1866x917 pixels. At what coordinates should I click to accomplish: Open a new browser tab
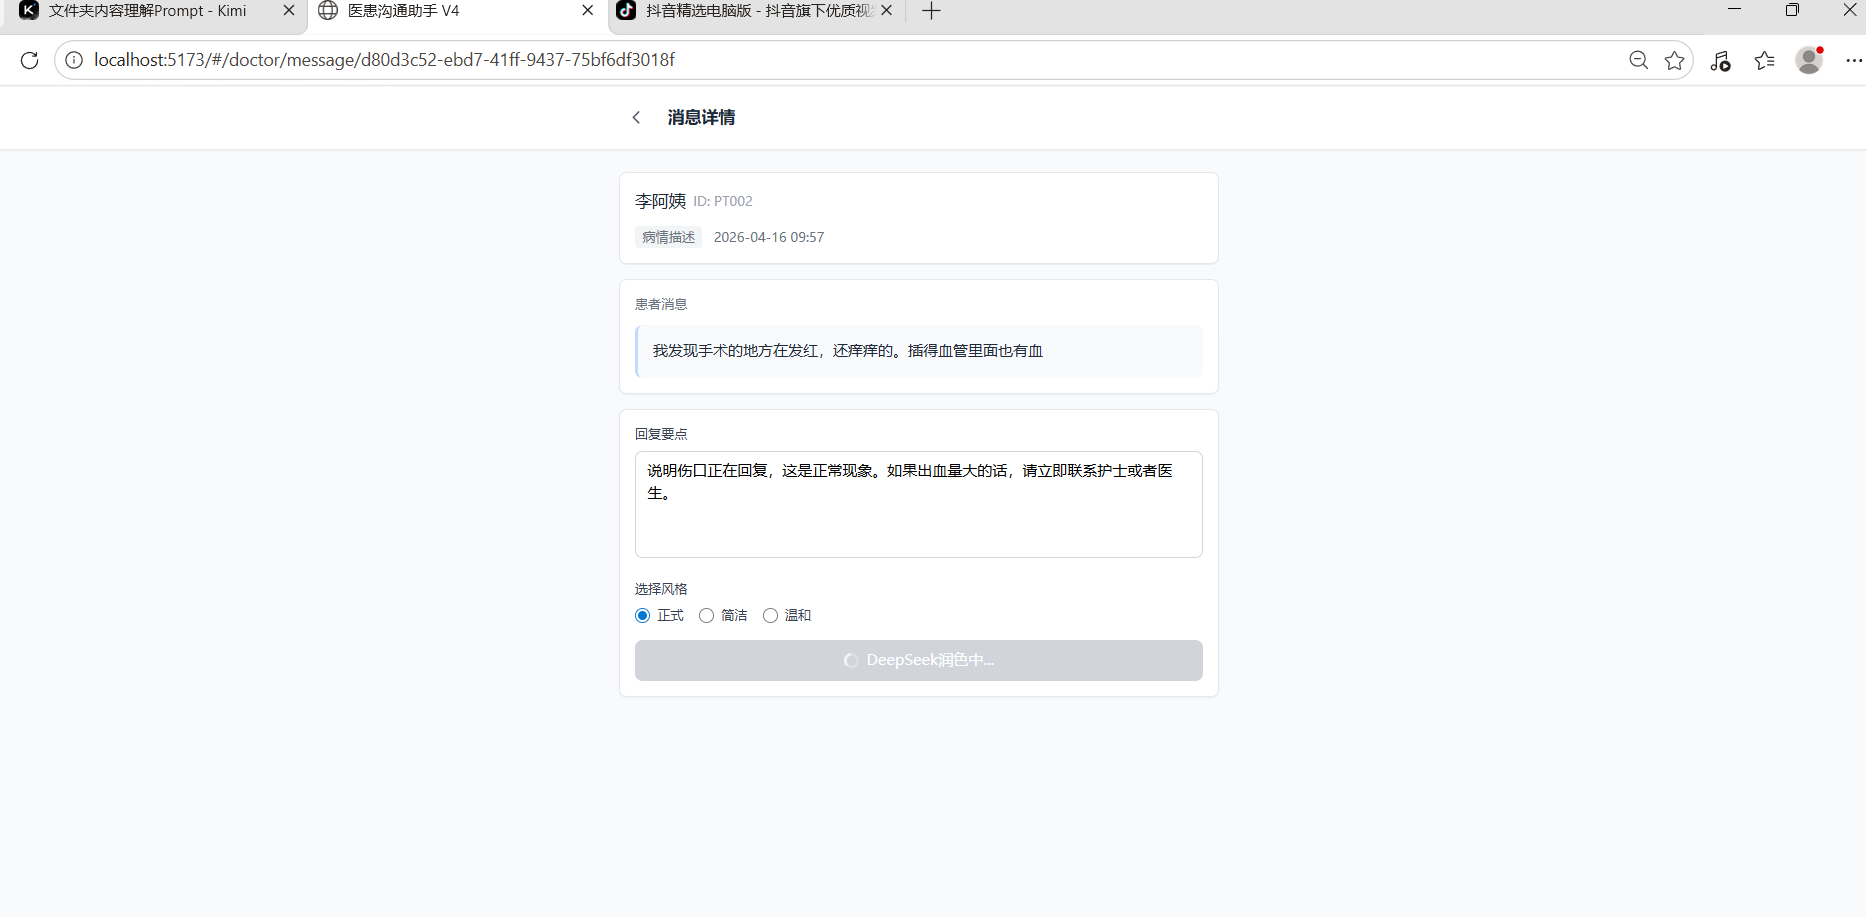pos(931,11)
